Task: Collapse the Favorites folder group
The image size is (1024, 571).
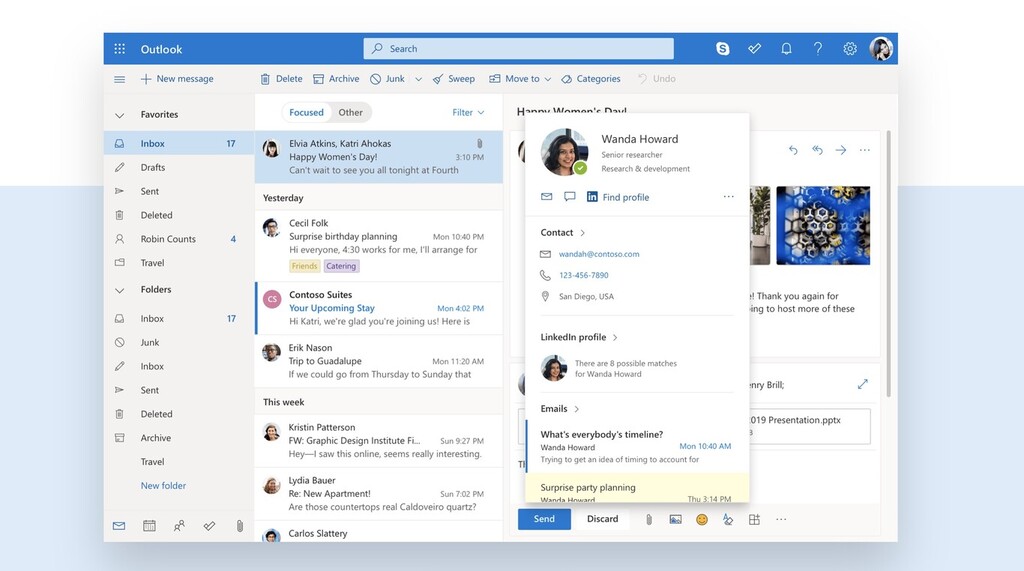Action: [x=120, y=115]
